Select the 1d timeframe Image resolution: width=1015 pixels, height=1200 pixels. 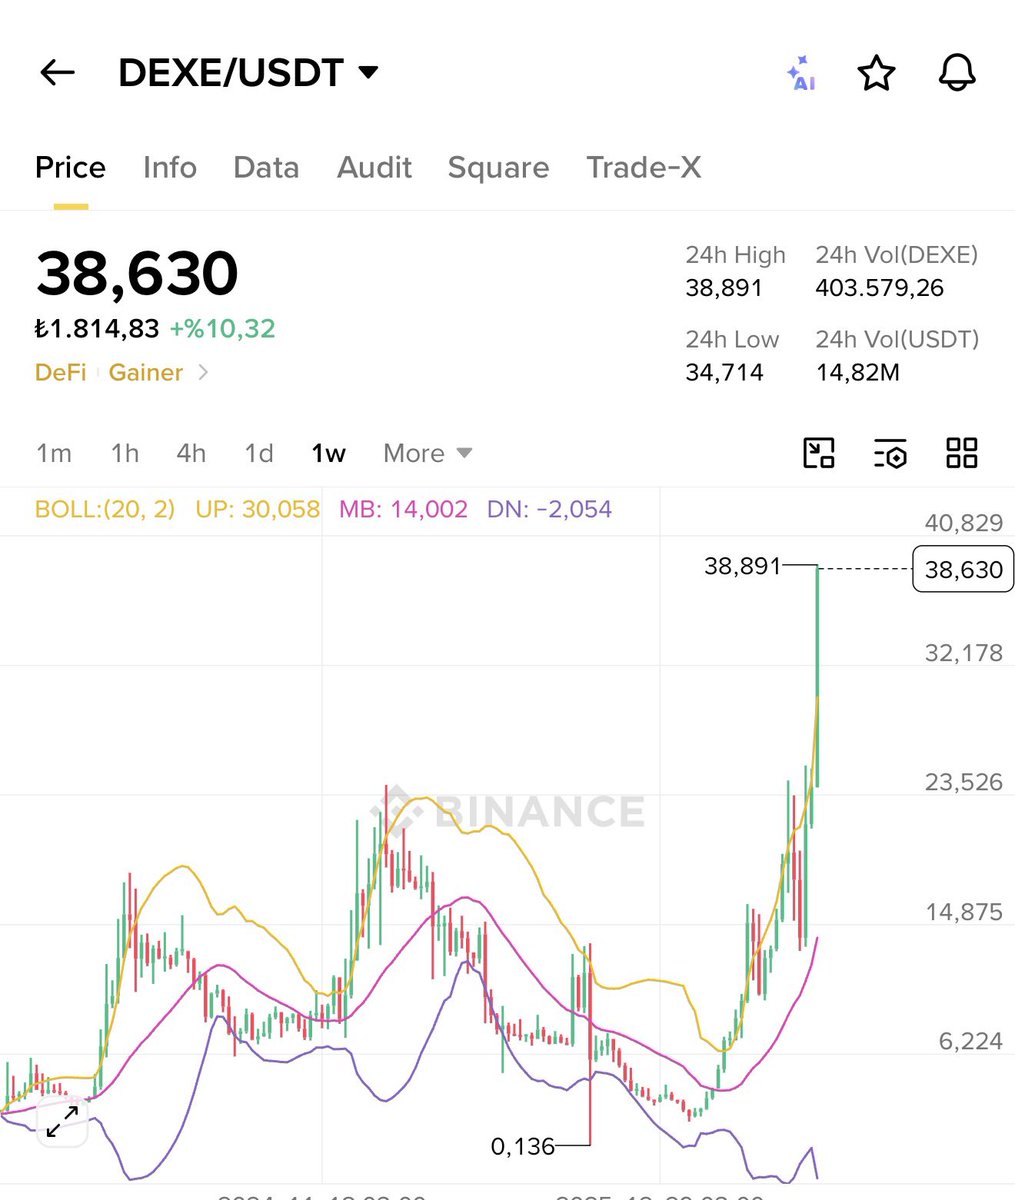(259, 453)
